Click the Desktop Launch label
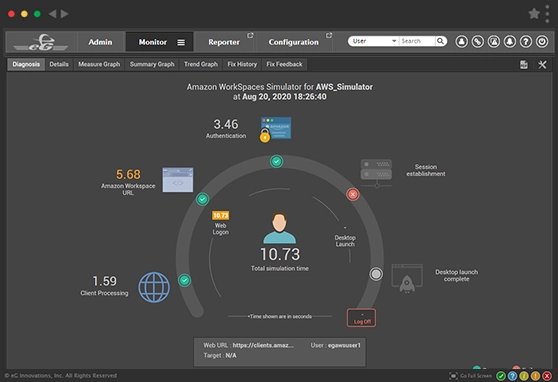The image size is (558, 382). (x=345, y=241)
